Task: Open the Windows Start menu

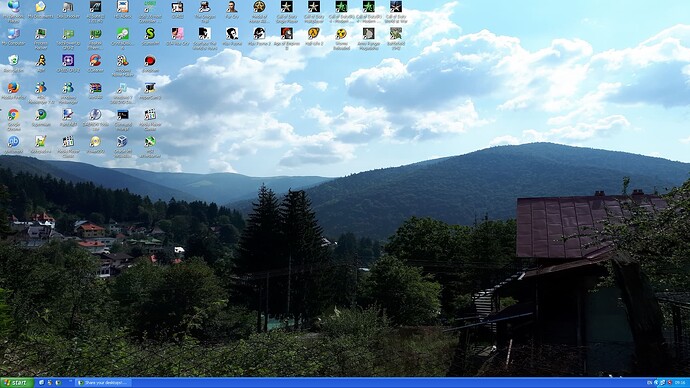Action: 16,383
